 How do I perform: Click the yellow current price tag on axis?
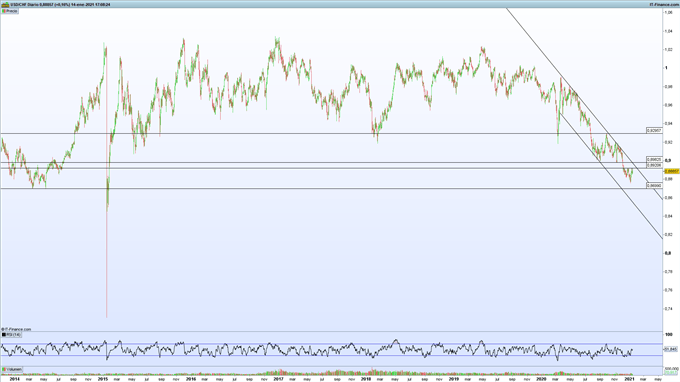[671, 171]
